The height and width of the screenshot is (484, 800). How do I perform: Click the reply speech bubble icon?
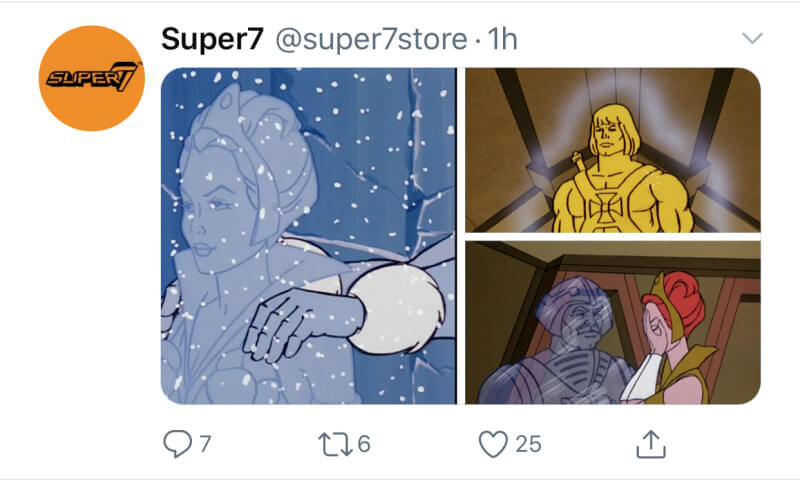point(177,443)
